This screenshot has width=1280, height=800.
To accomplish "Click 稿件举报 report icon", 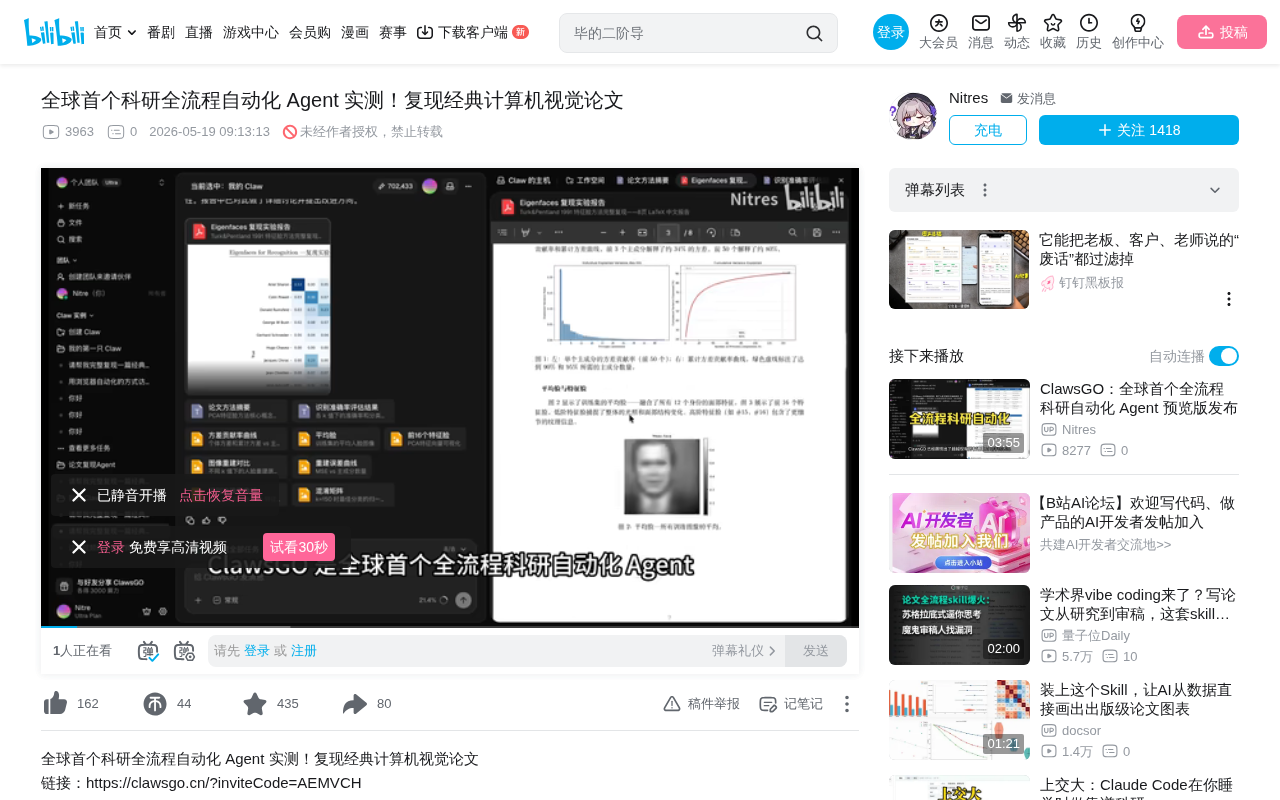I will [672, 704].
